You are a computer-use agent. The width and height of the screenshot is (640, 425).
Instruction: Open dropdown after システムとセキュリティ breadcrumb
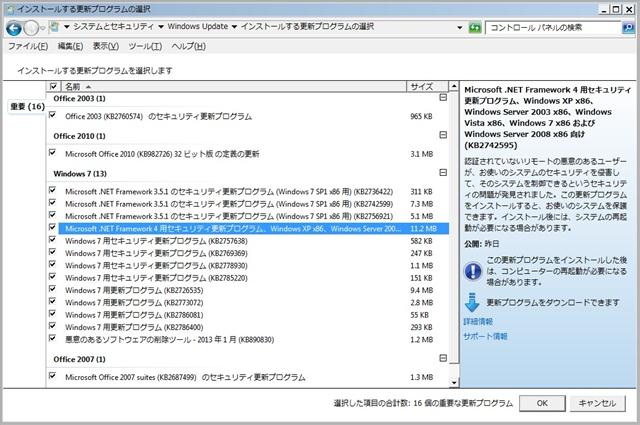(x=161, y=27)
